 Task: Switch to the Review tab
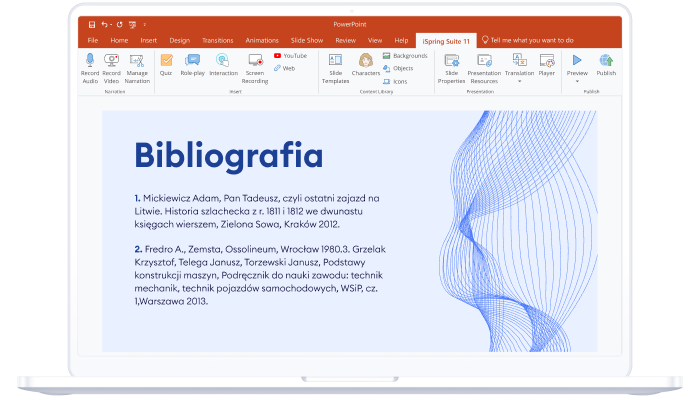346,40
